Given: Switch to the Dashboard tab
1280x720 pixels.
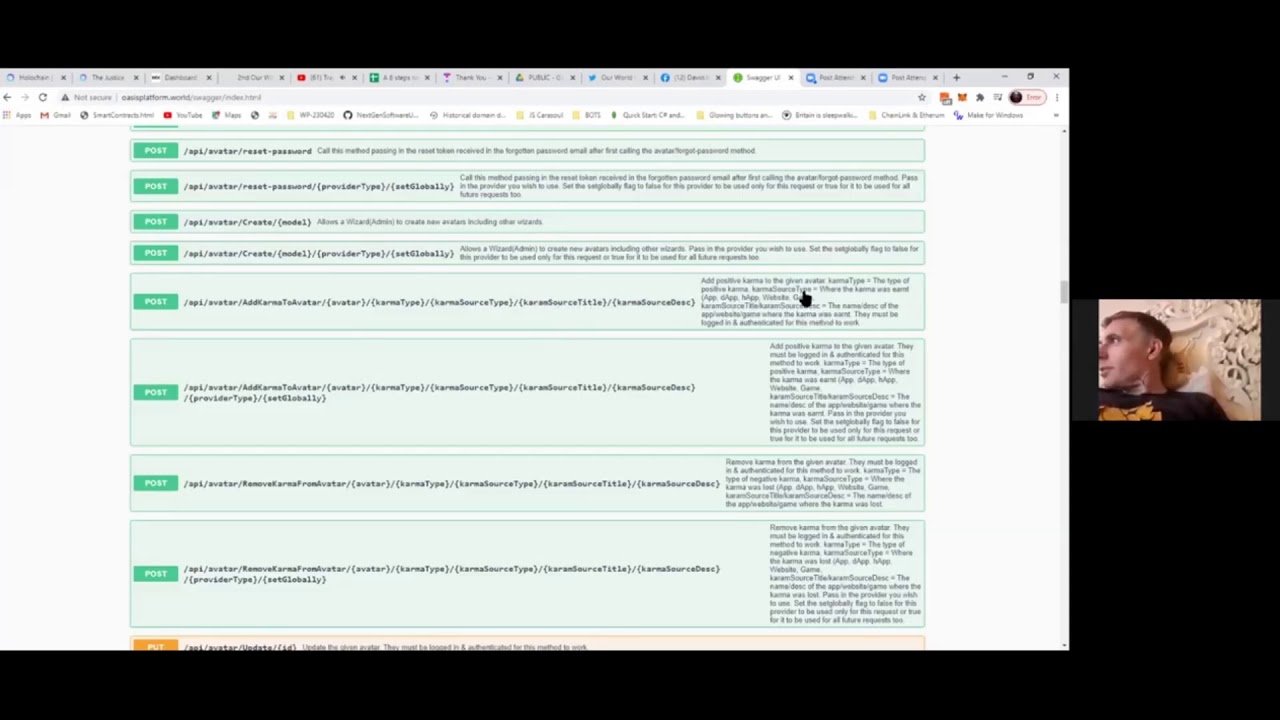Looking at the screenshot, I should click(x=180, y=77).
